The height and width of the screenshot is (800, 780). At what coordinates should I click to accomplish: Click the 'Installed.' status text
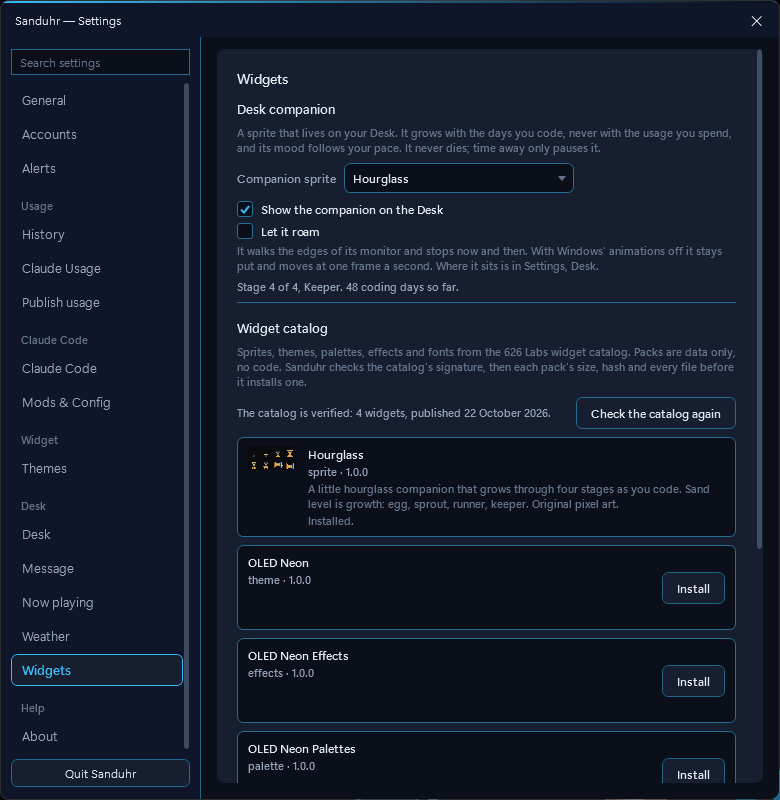[331, 521]
